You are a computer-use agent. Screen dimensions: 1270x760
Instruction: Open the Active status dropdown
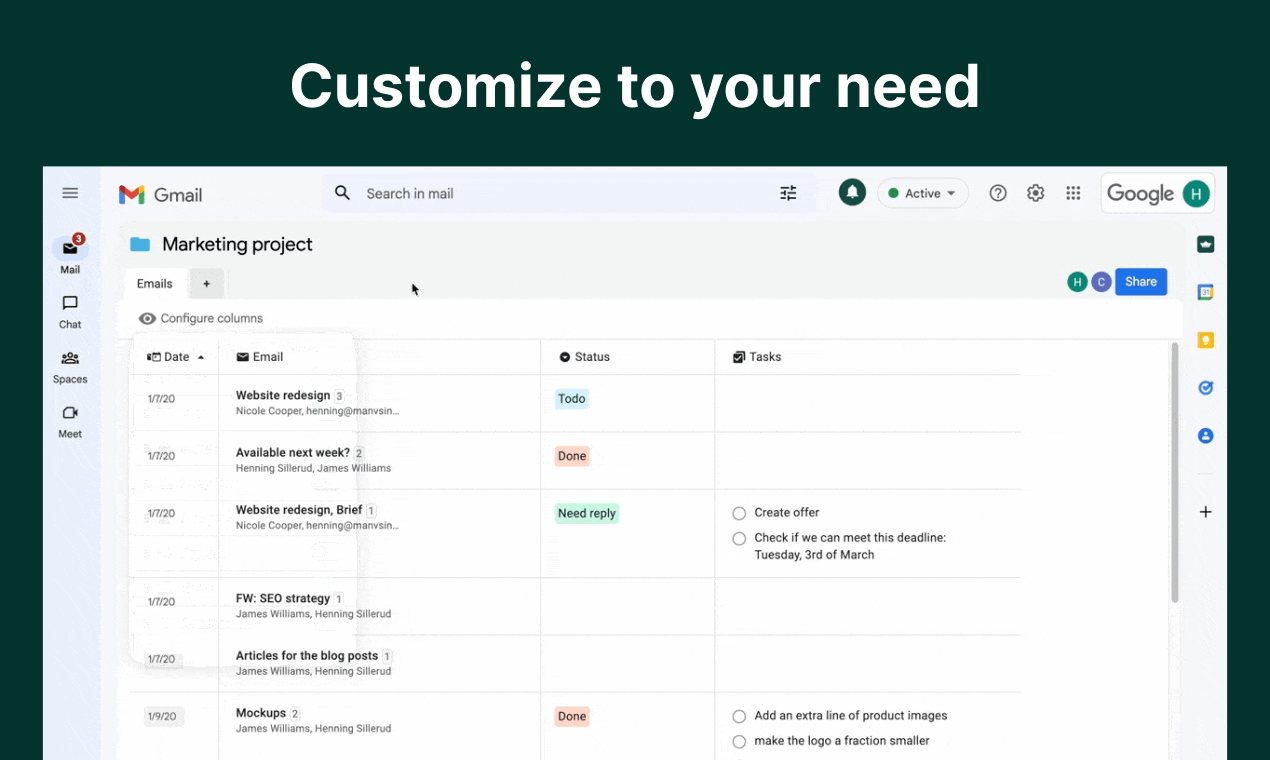(x=922, y=193)
